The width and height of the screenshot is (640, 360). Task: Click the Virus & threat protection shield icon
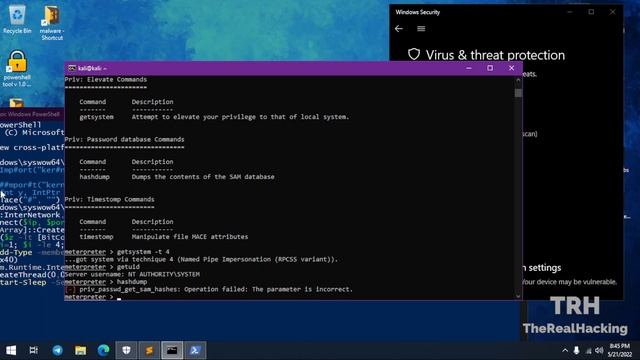(414, 54)
